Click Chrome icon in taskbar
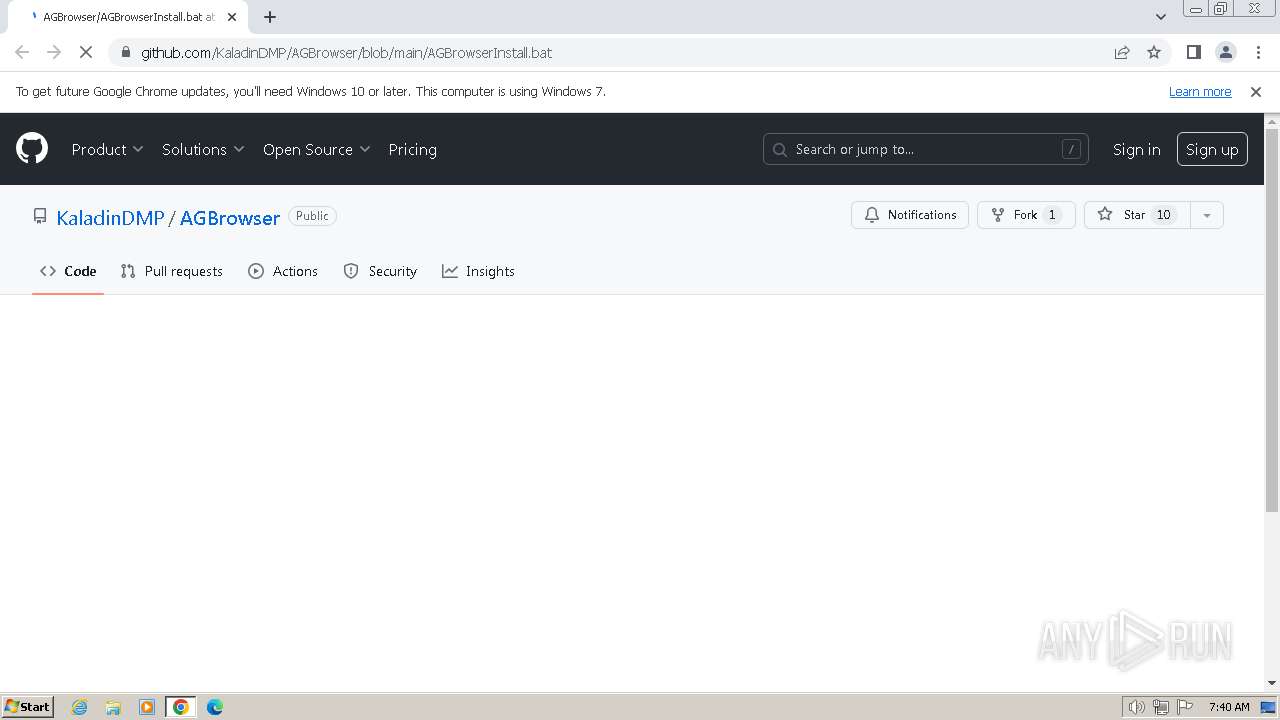This screenshot has height=720, width=1280. (181, 706)
